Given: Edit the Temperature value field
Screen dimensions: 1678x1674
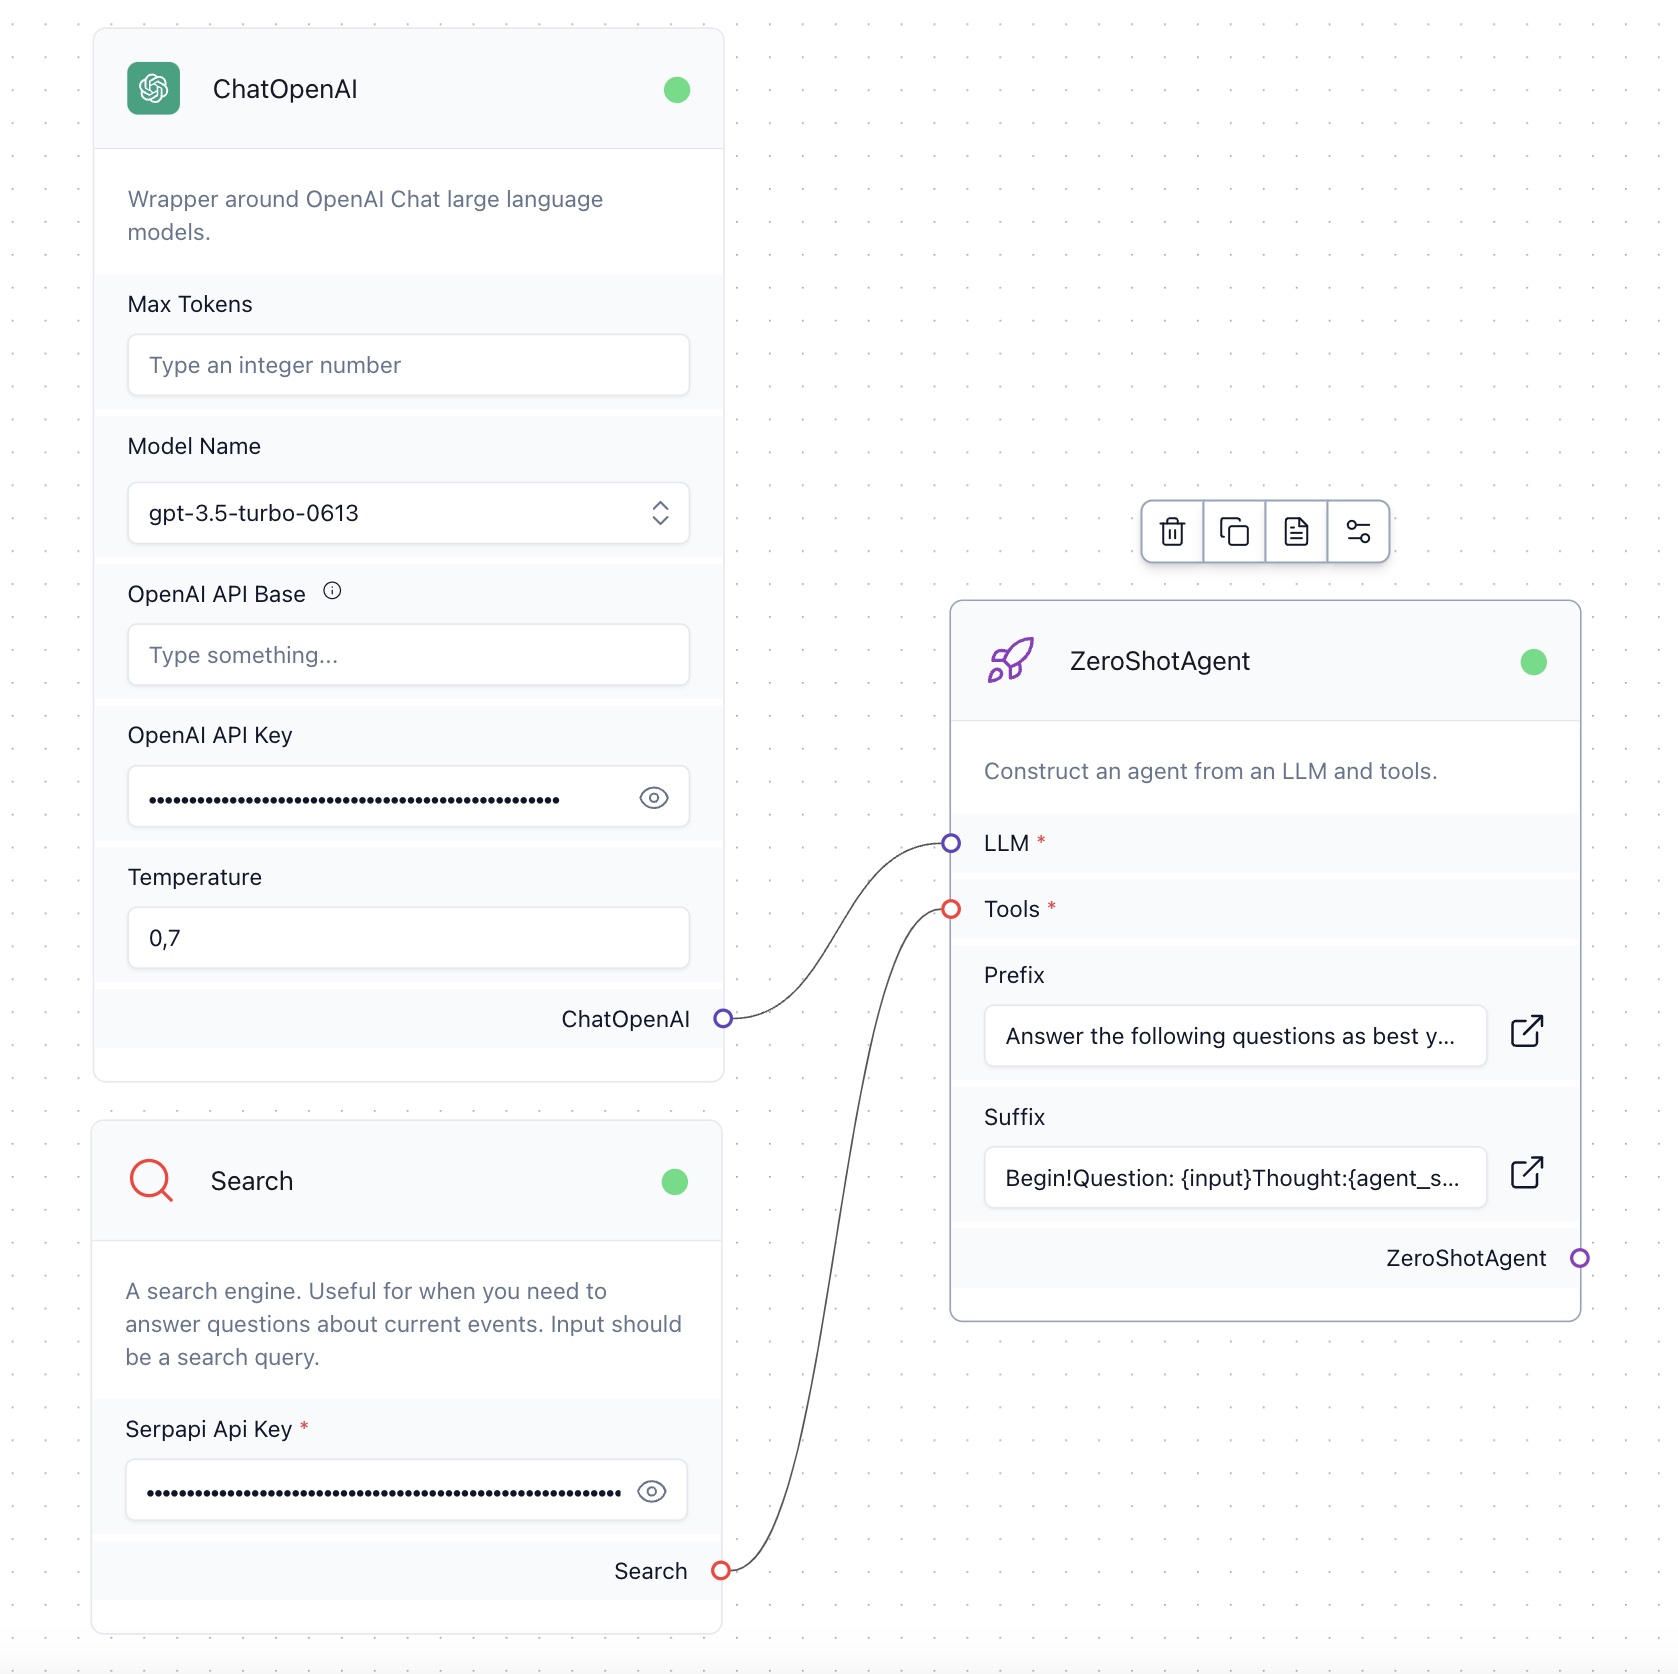Looking at the screenshot, I should tap(407, 938).
